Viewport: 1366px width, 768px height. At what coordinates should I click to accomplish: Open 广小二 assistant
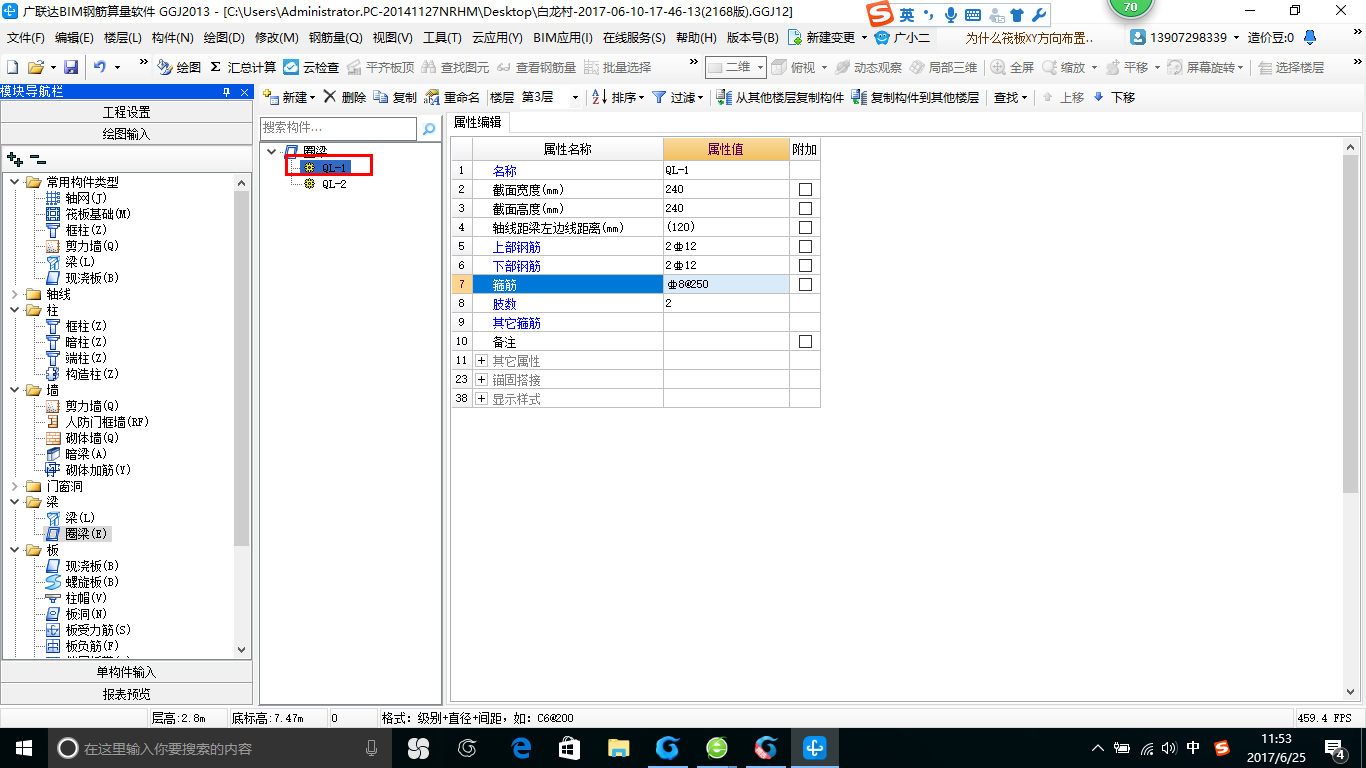click(903, 37)
